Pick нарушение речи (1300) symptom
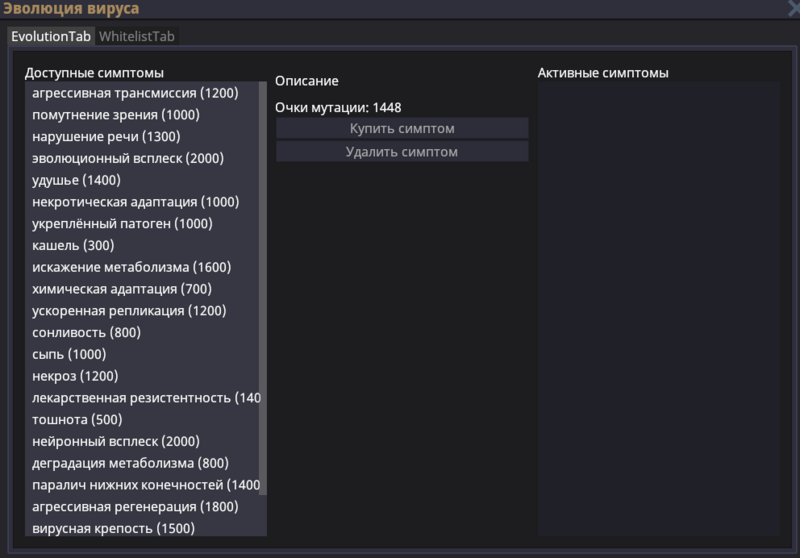The height and width of the screenshot is (558, 800). (106, 137)
